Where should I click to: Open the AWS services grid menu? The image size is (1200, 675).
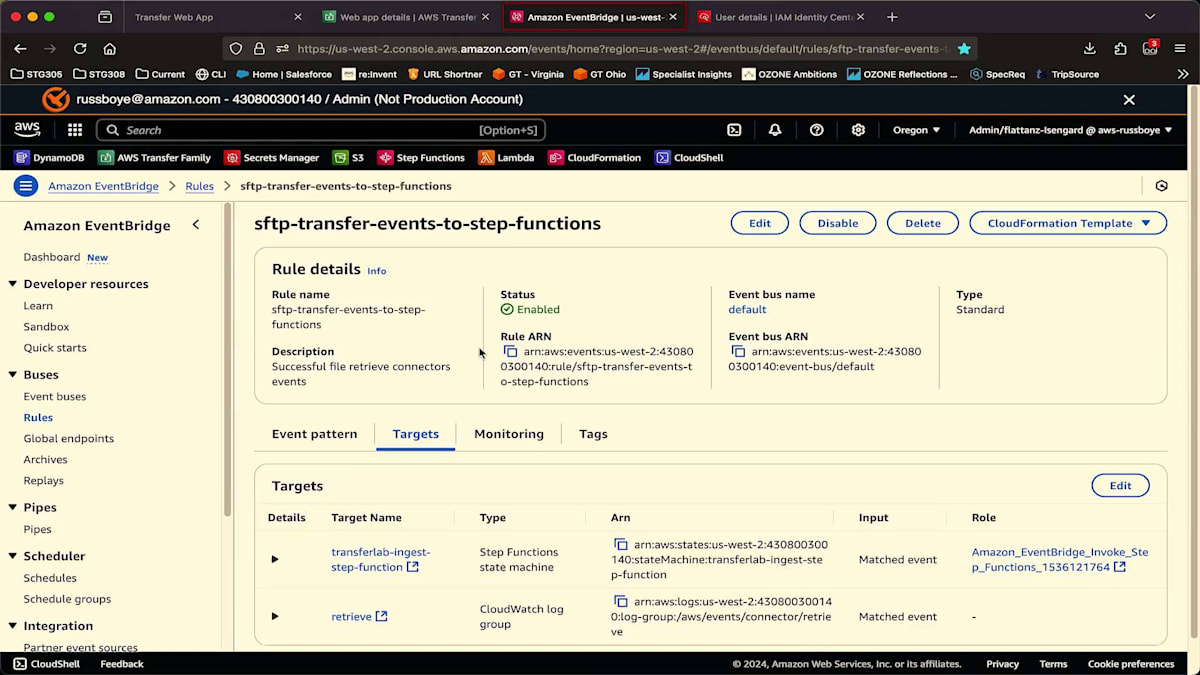pos(75,130)
